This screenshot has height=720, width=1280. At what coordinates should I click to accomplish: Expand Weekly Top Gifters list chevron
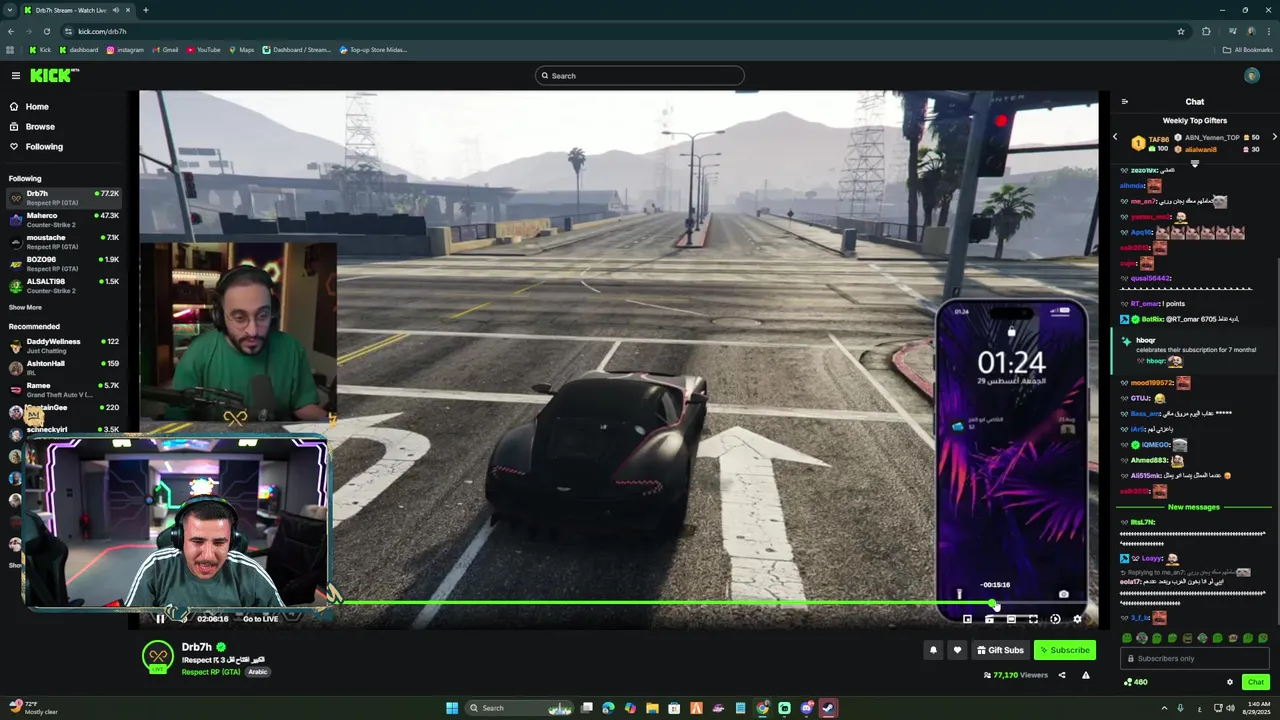[x=1194, y=163]
